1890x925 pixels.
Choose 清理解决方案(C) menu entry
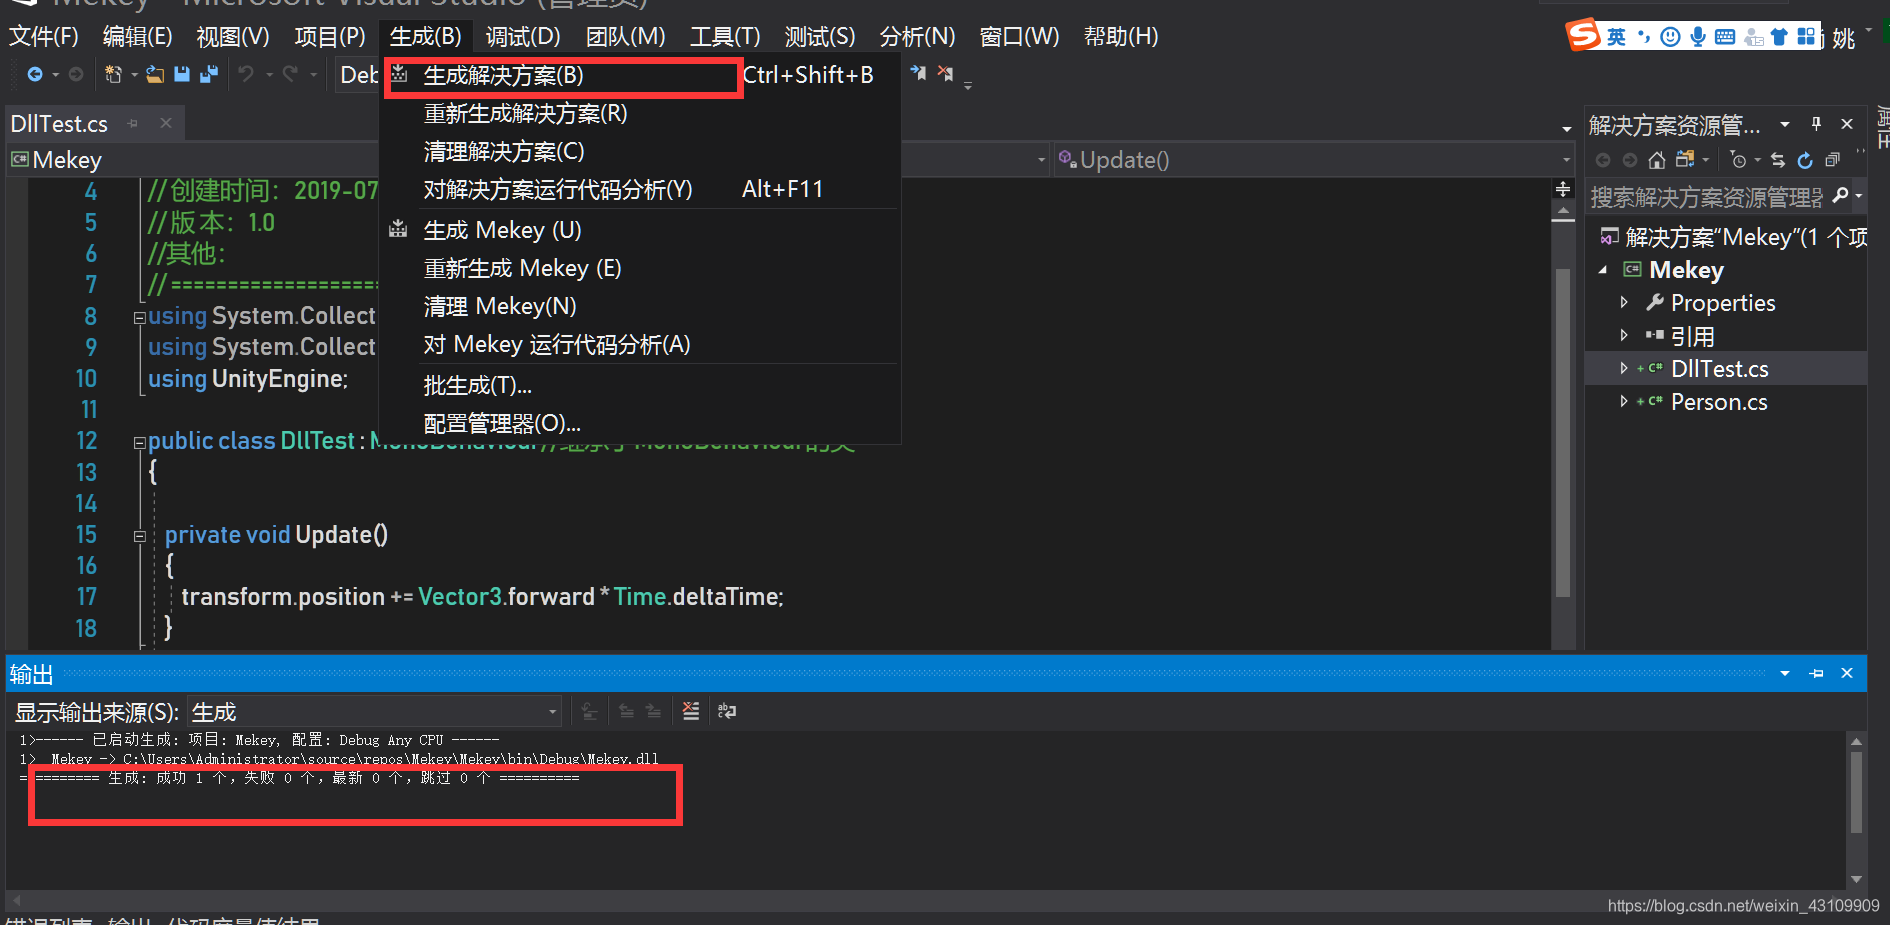click(640, 151)
